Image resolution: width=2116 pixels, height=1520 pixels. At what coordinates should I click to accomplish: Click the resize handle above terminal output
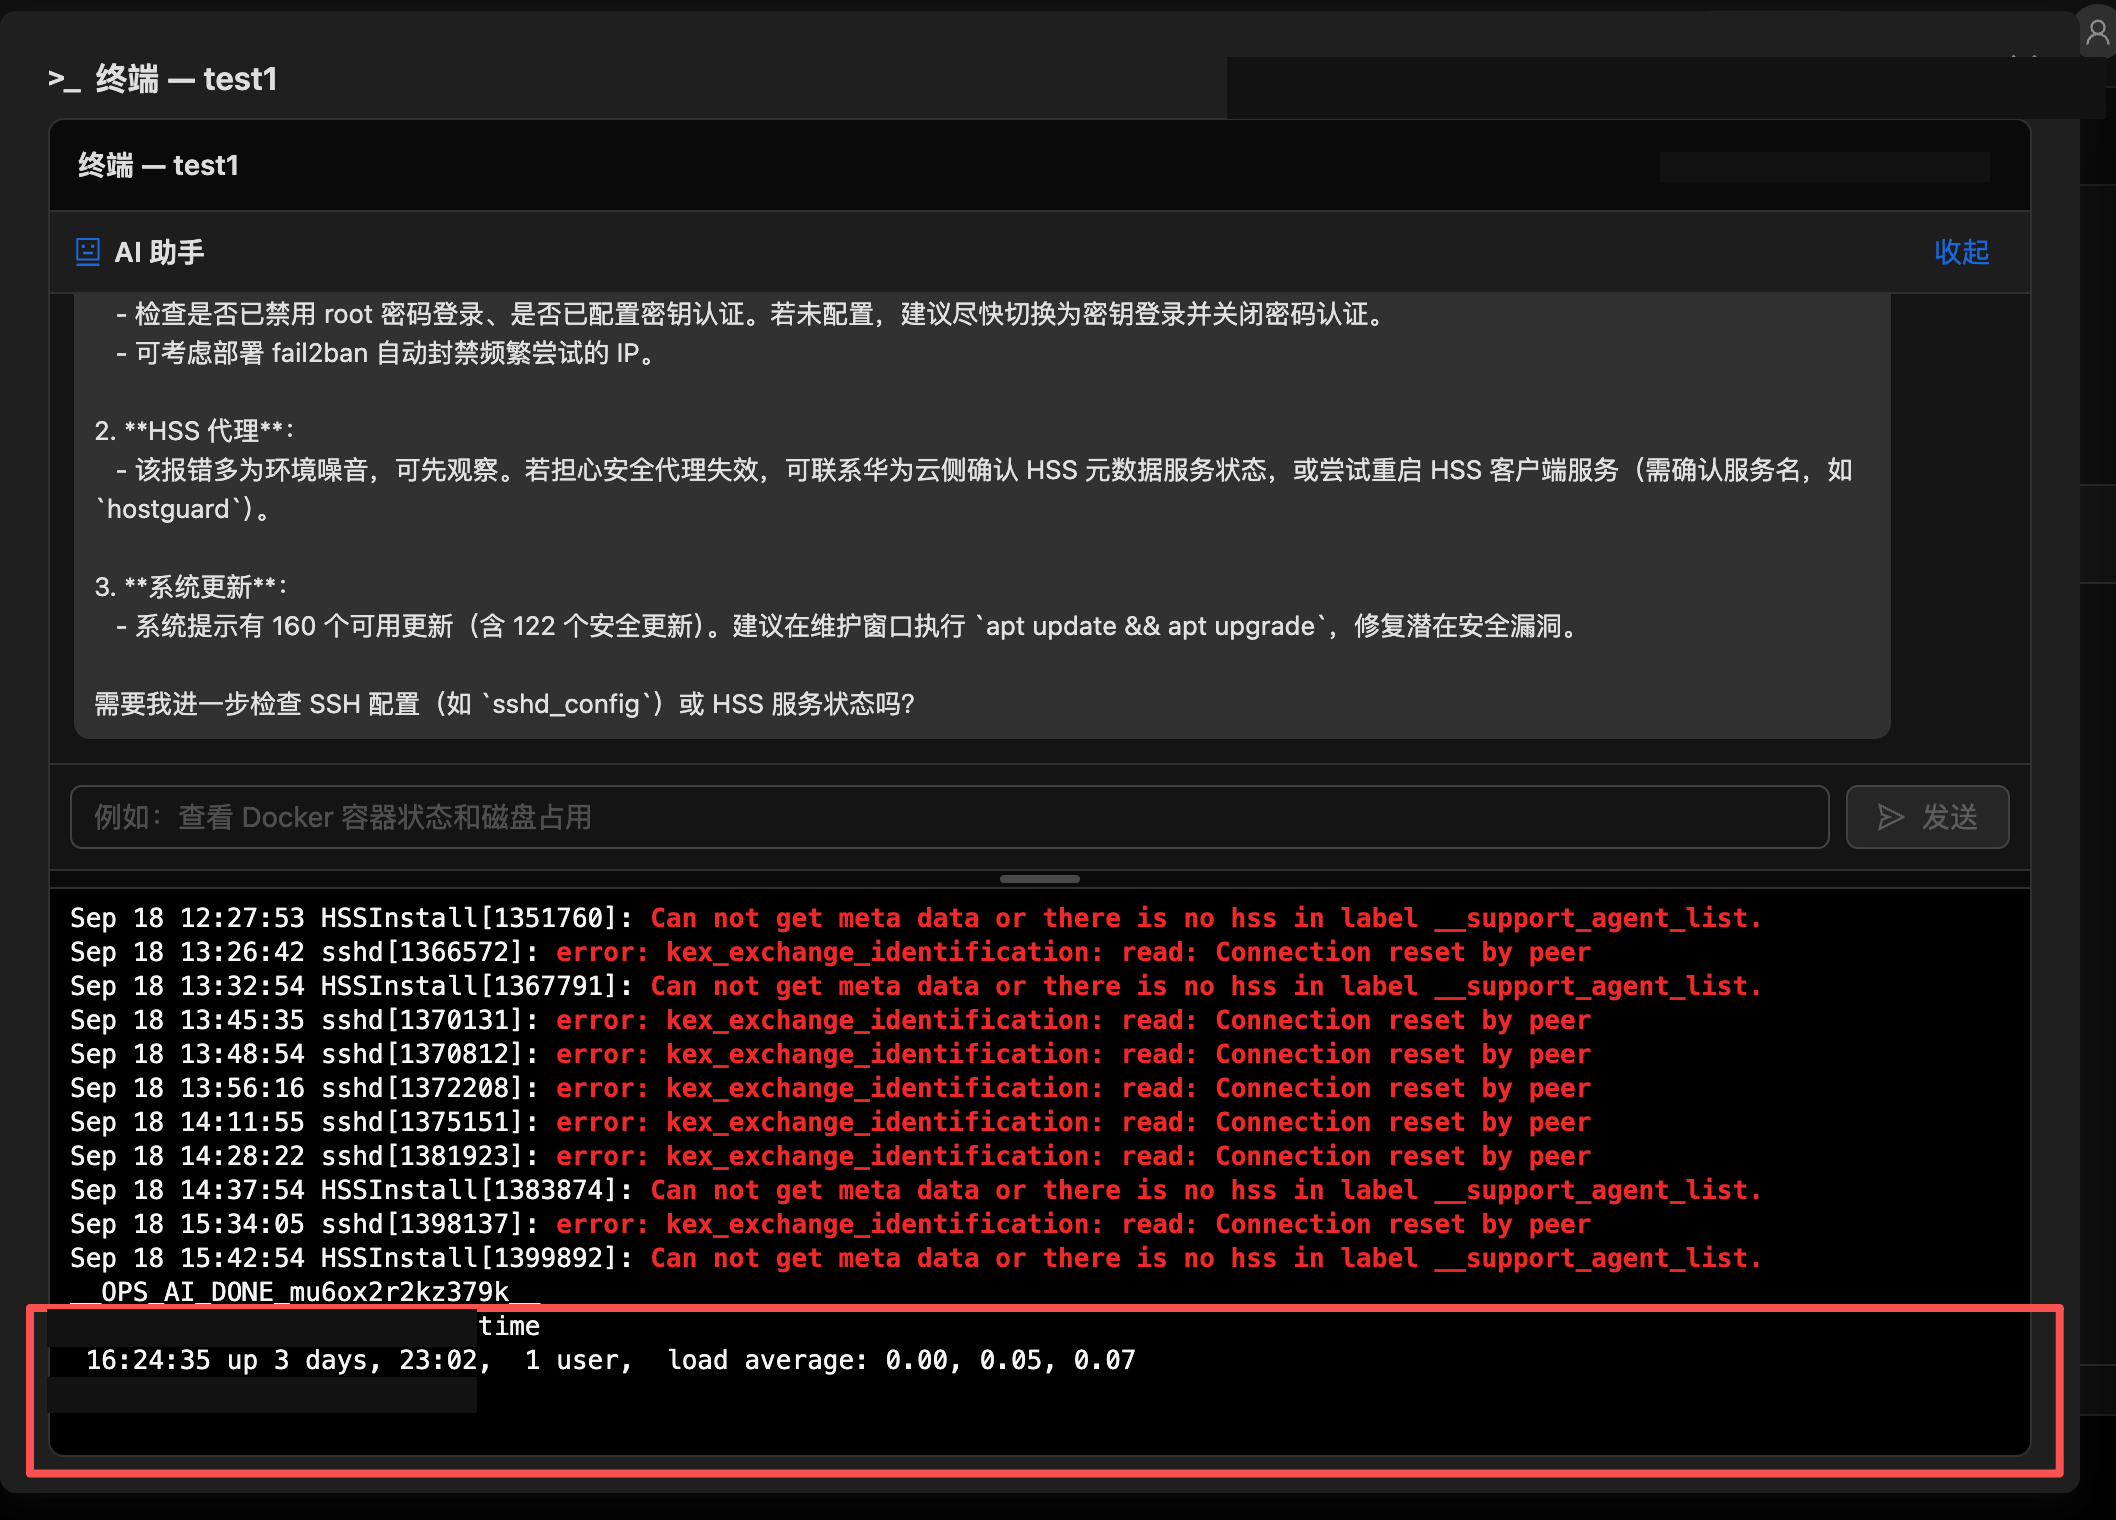pos(1039,879)
